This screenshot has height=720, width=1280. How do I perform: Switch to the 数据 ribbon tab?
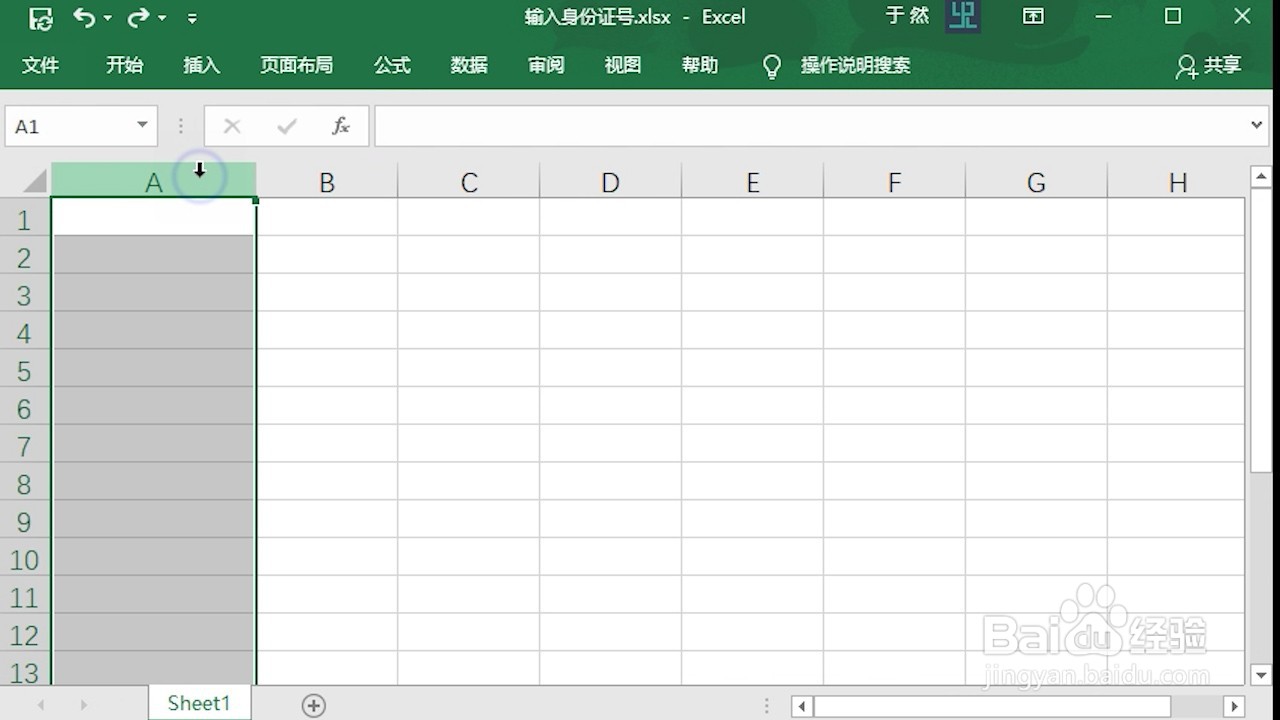pos(468,66)
